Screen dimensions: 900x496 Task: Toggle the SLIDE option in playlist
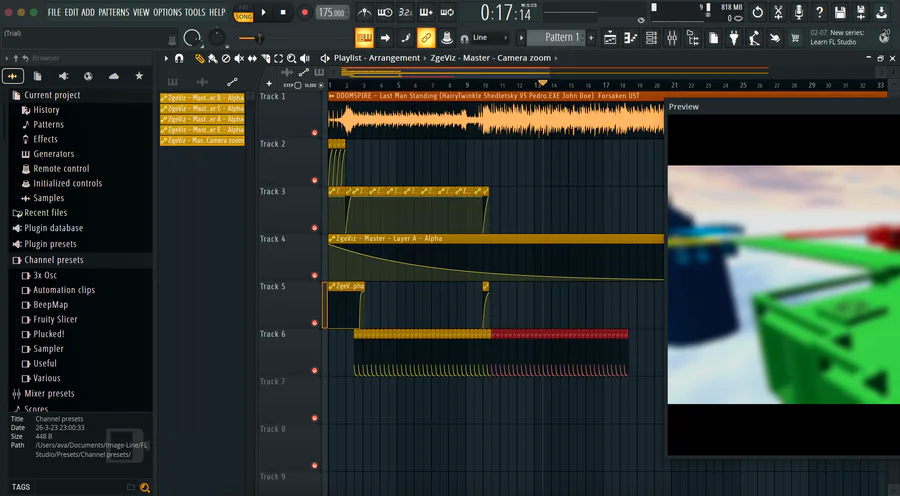[321, 86]
